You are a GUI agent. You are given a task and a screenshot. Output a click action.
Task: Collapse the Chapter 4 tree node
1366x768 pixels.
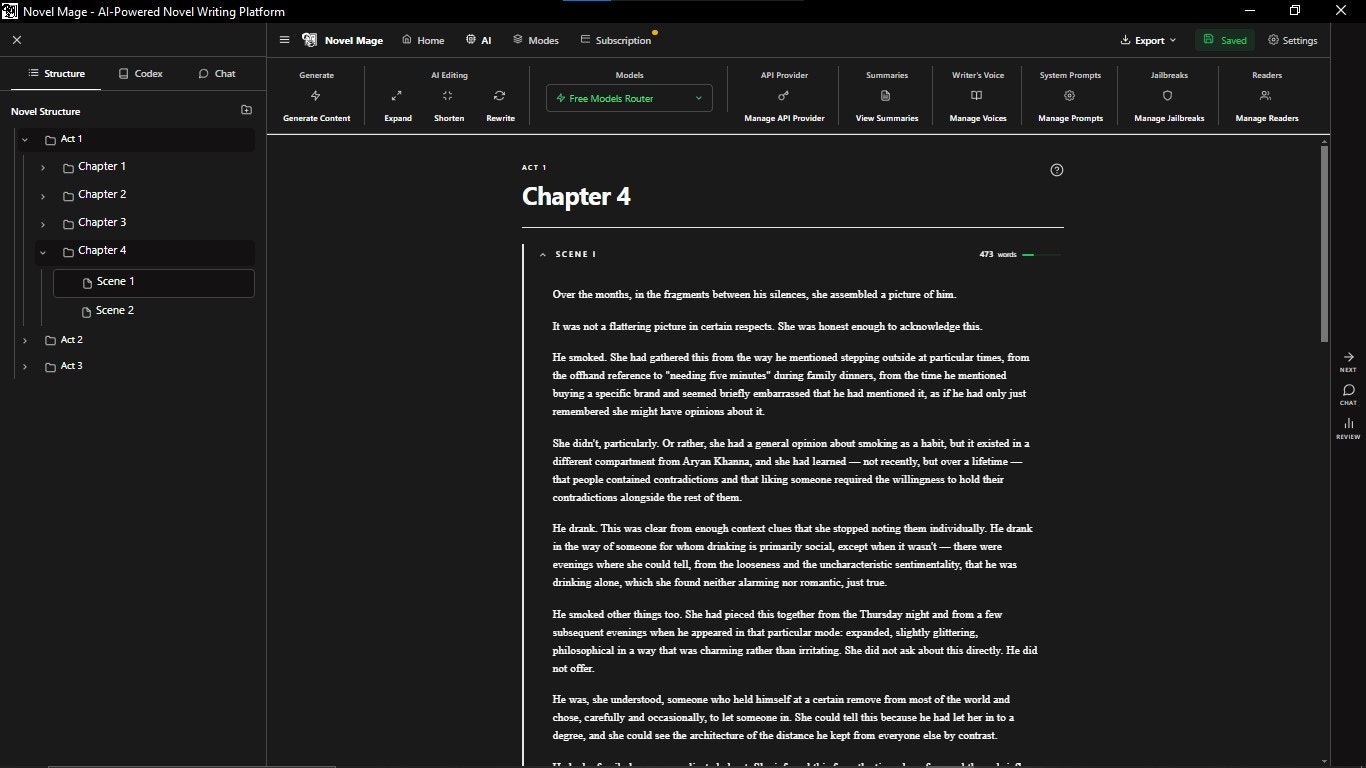pos(43,252)
